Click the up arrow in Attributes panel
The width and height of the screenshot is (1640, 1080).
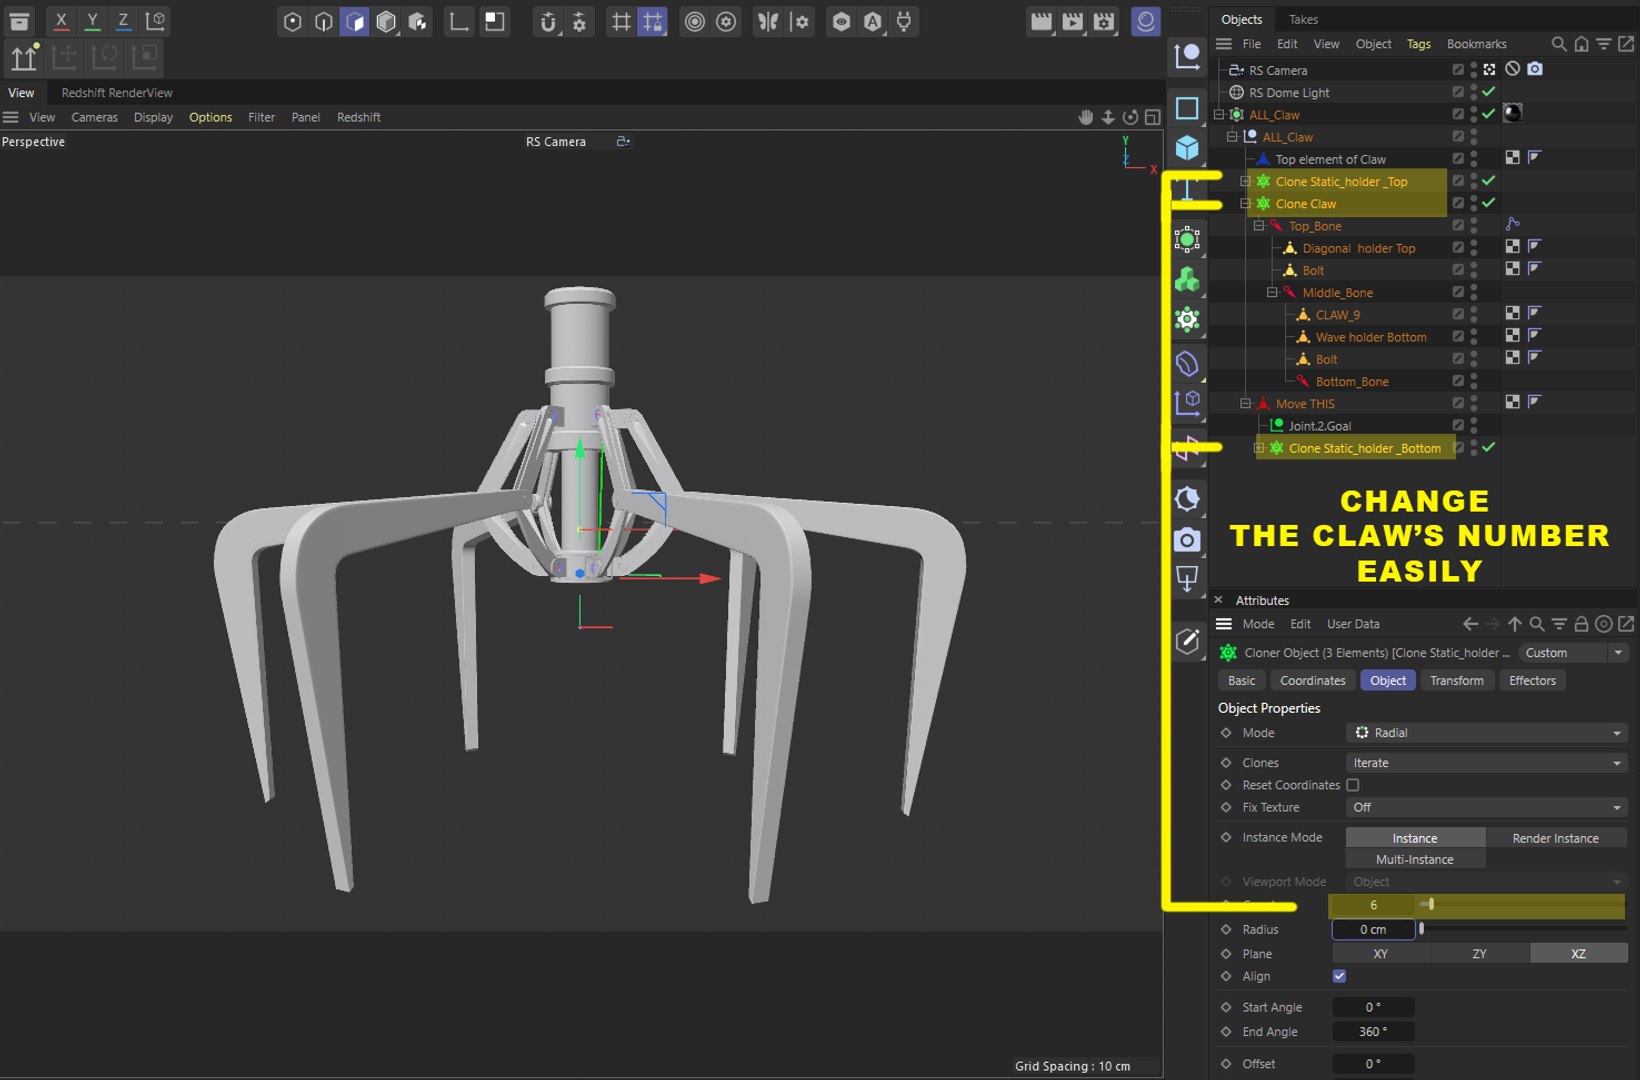coord(1515,624)
